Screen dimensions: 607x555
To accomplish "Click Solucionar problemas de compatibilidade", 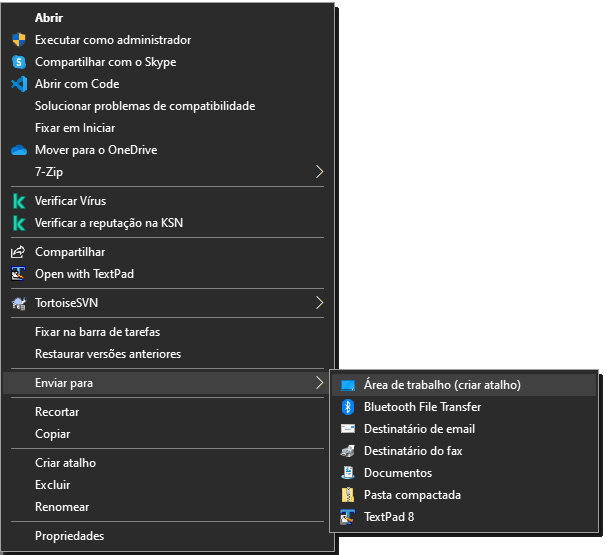I will pos(145,106).
